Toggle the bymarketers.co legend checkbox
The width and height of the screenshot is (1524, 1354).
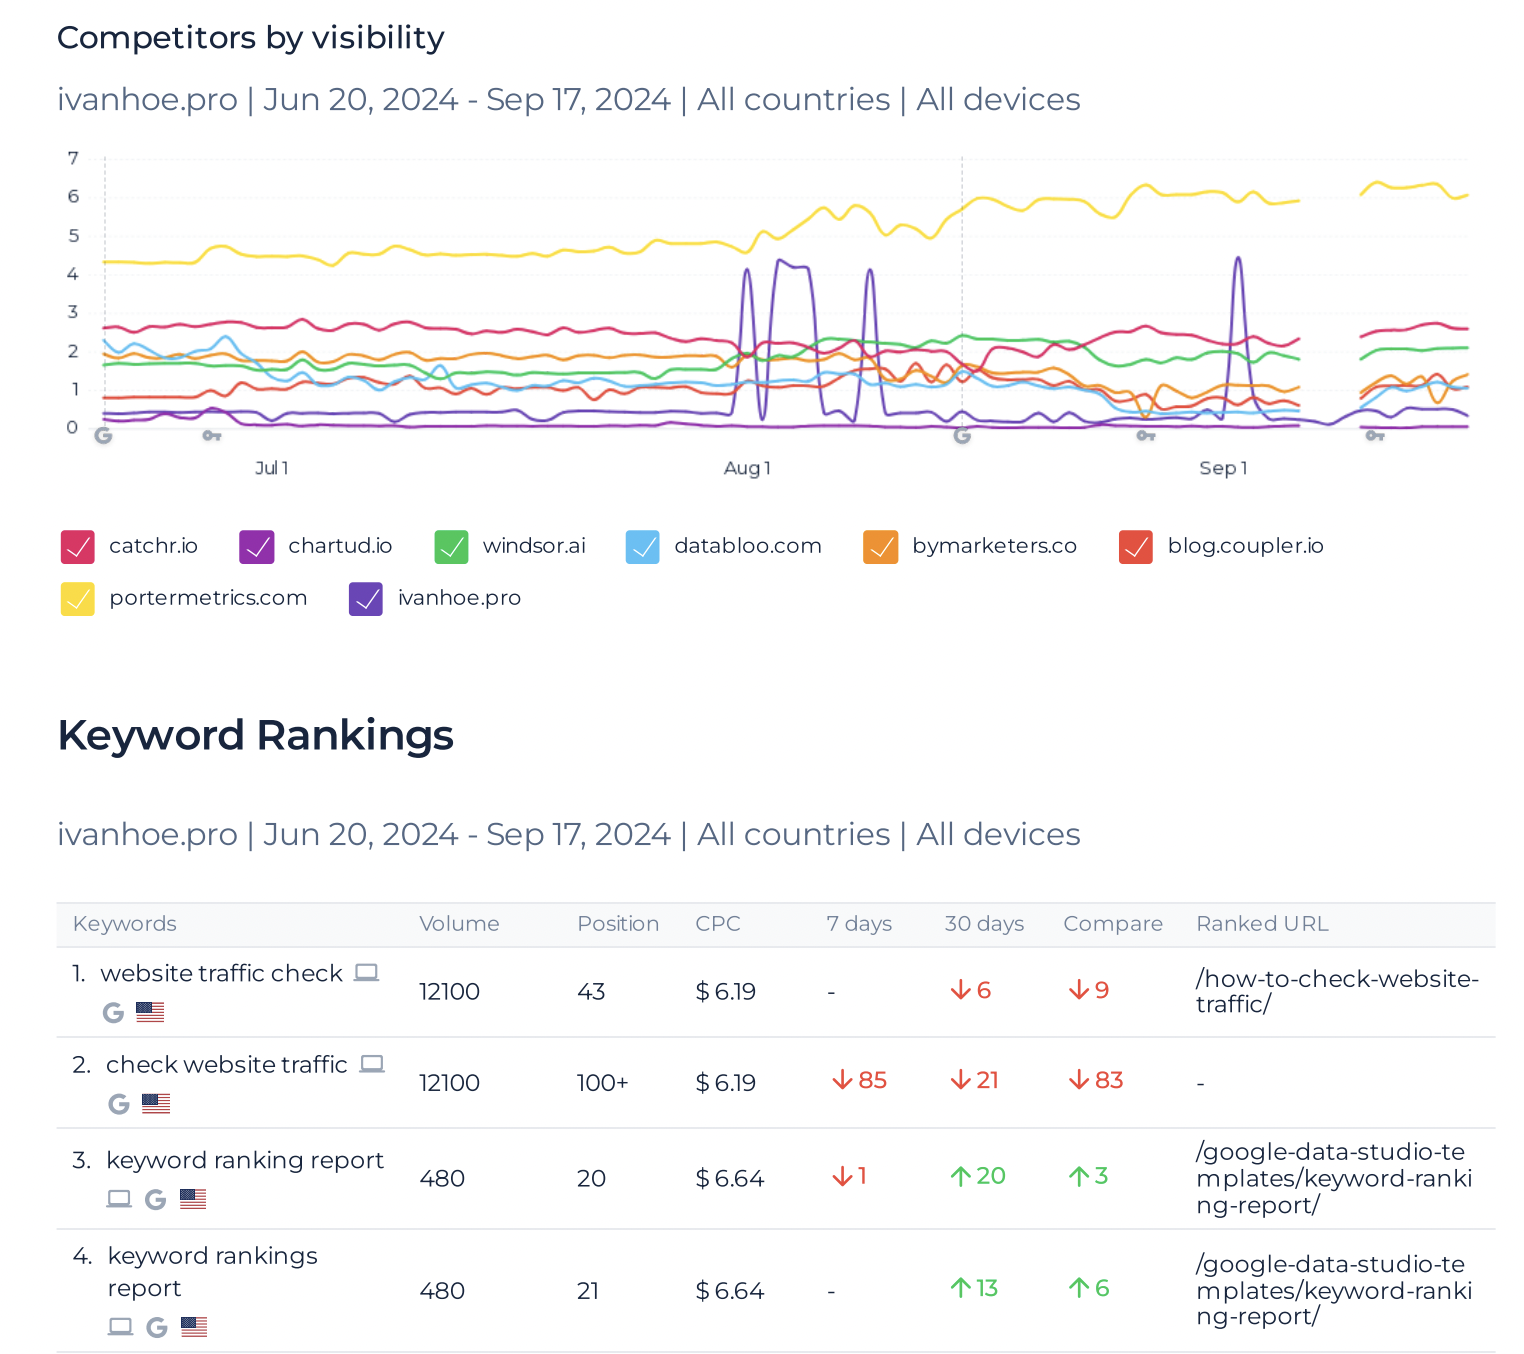pyautogui.click(x=881, y=547)
